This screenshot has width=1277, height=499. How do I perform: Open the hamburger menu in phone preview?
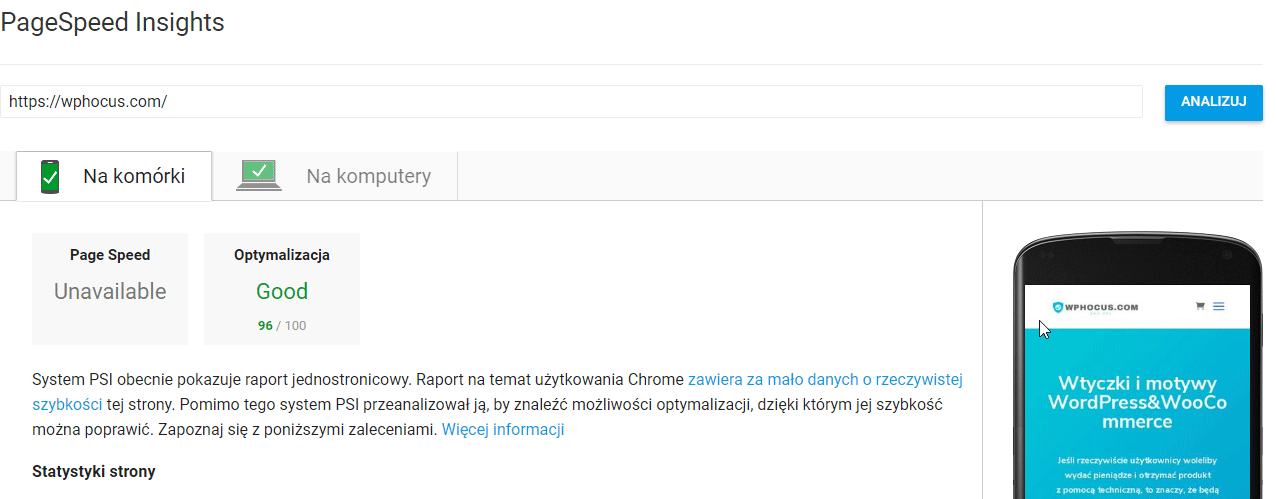(x=1219, y=307)
